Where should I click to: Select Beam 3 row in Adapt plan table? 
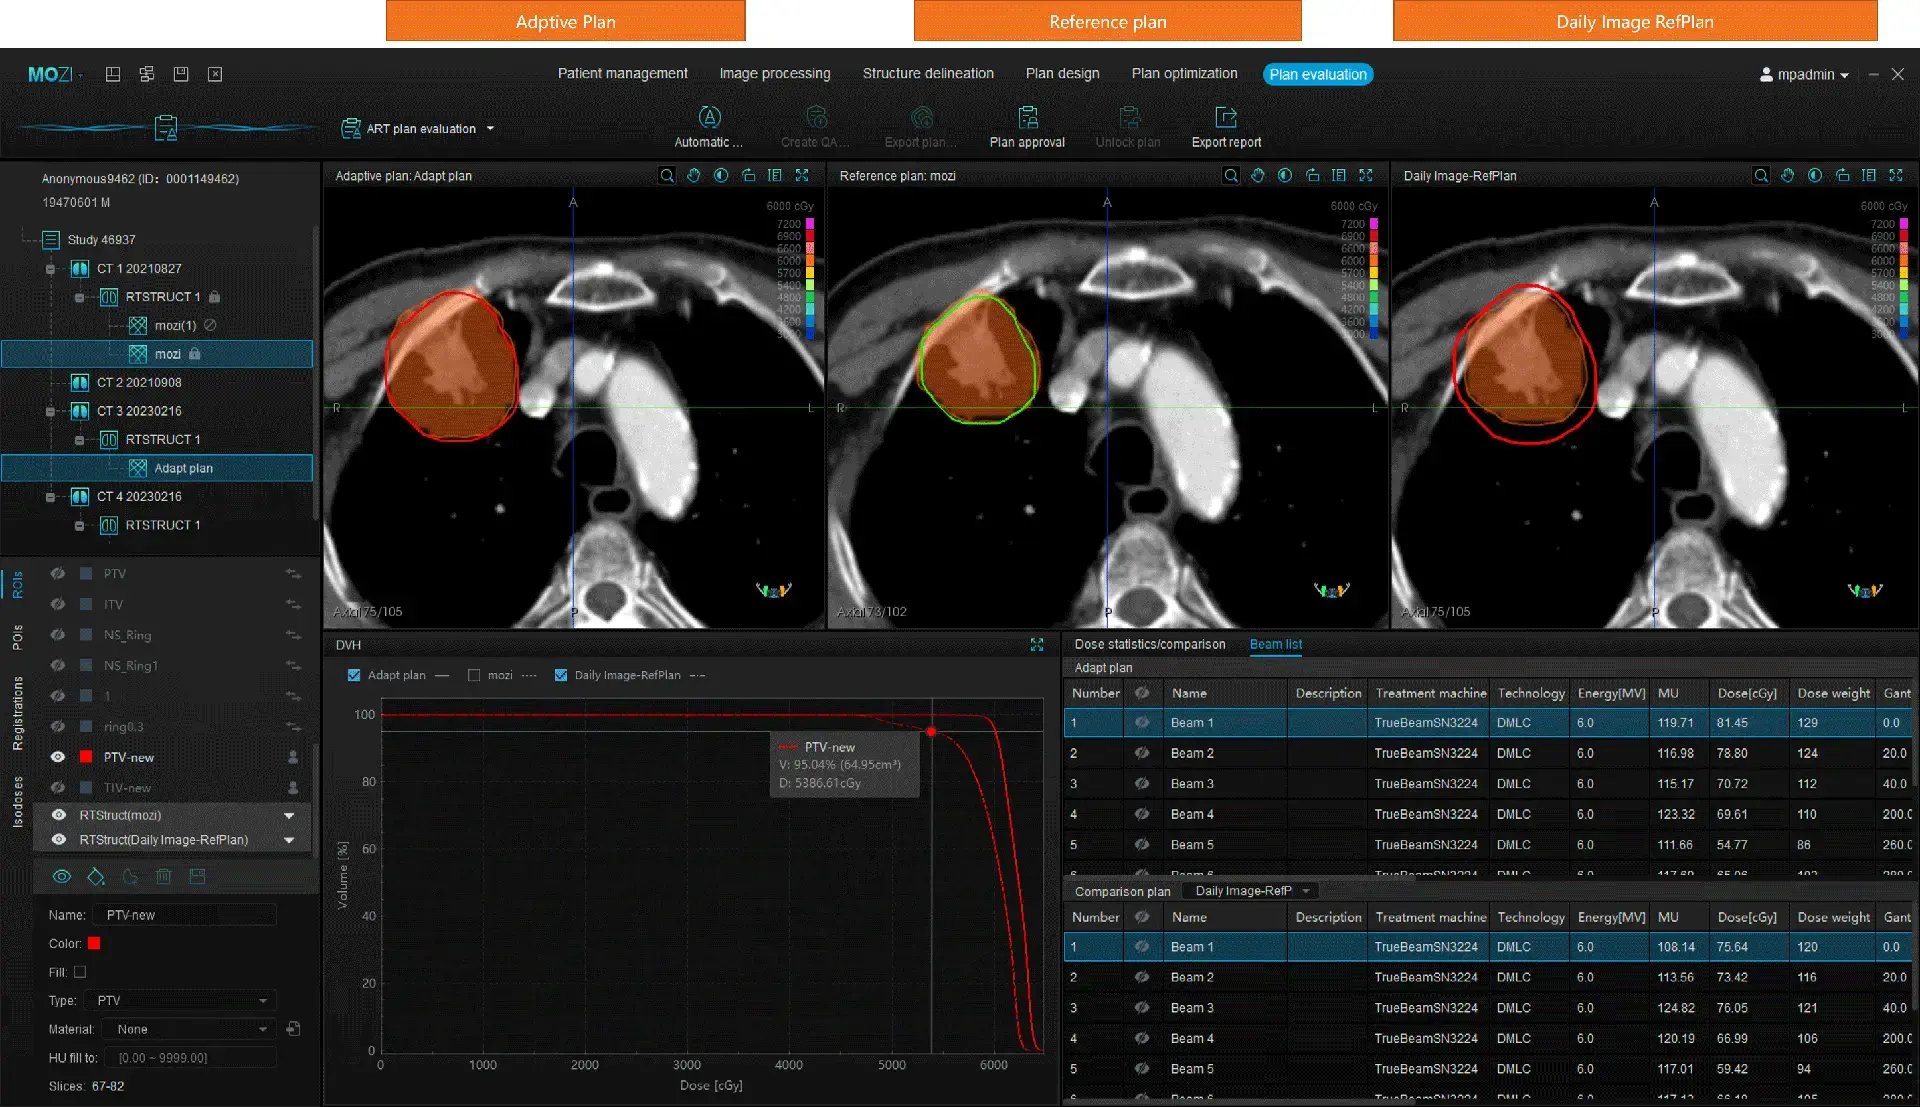pos(1488,784)
